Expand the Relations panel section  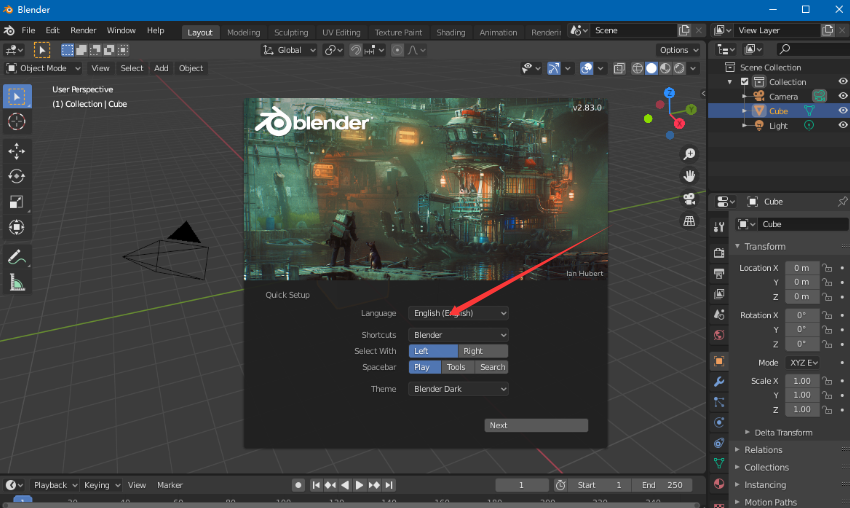[764, 450]
